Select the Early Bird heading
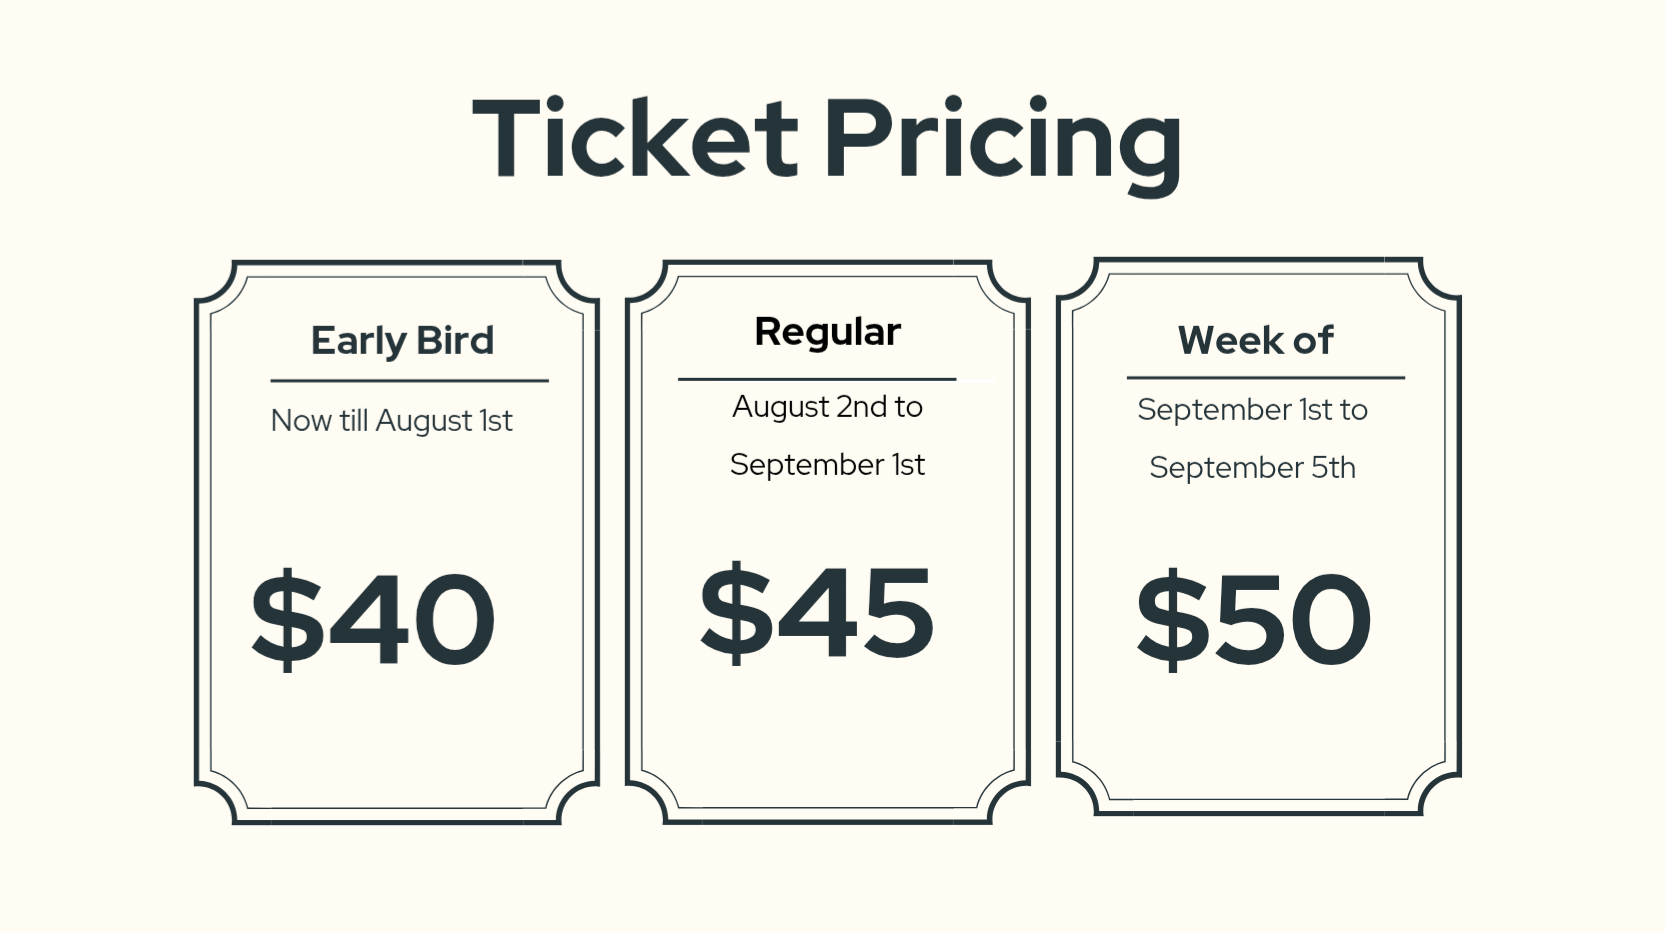 (x=402, y=341)
